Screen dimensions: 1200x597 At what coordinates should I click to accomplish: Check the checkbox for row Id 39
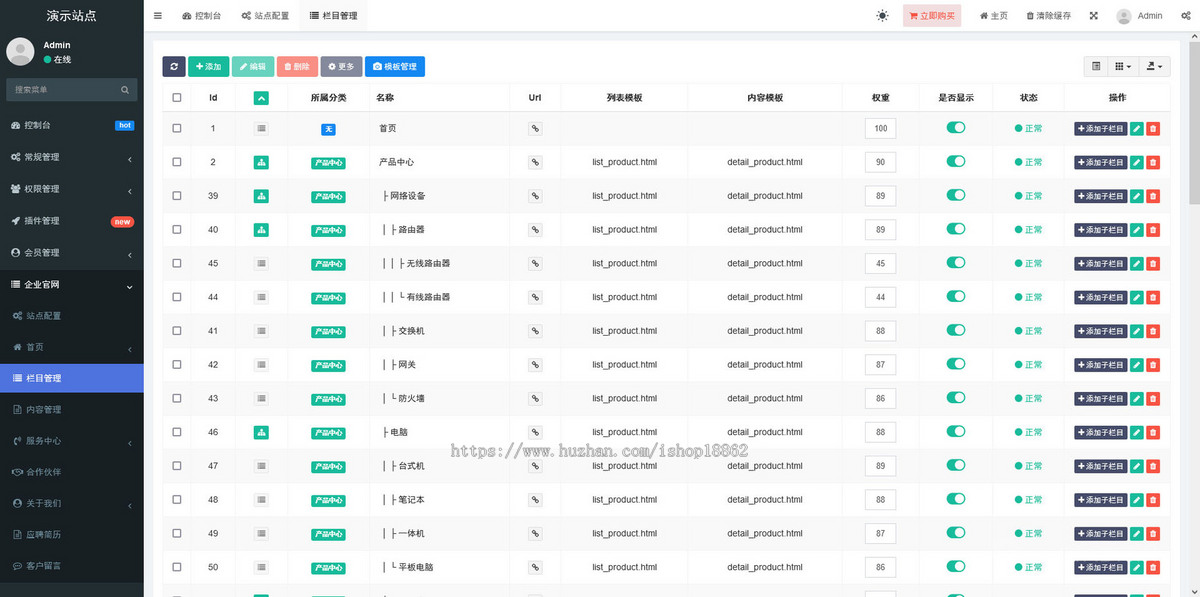tap(177, 195)
